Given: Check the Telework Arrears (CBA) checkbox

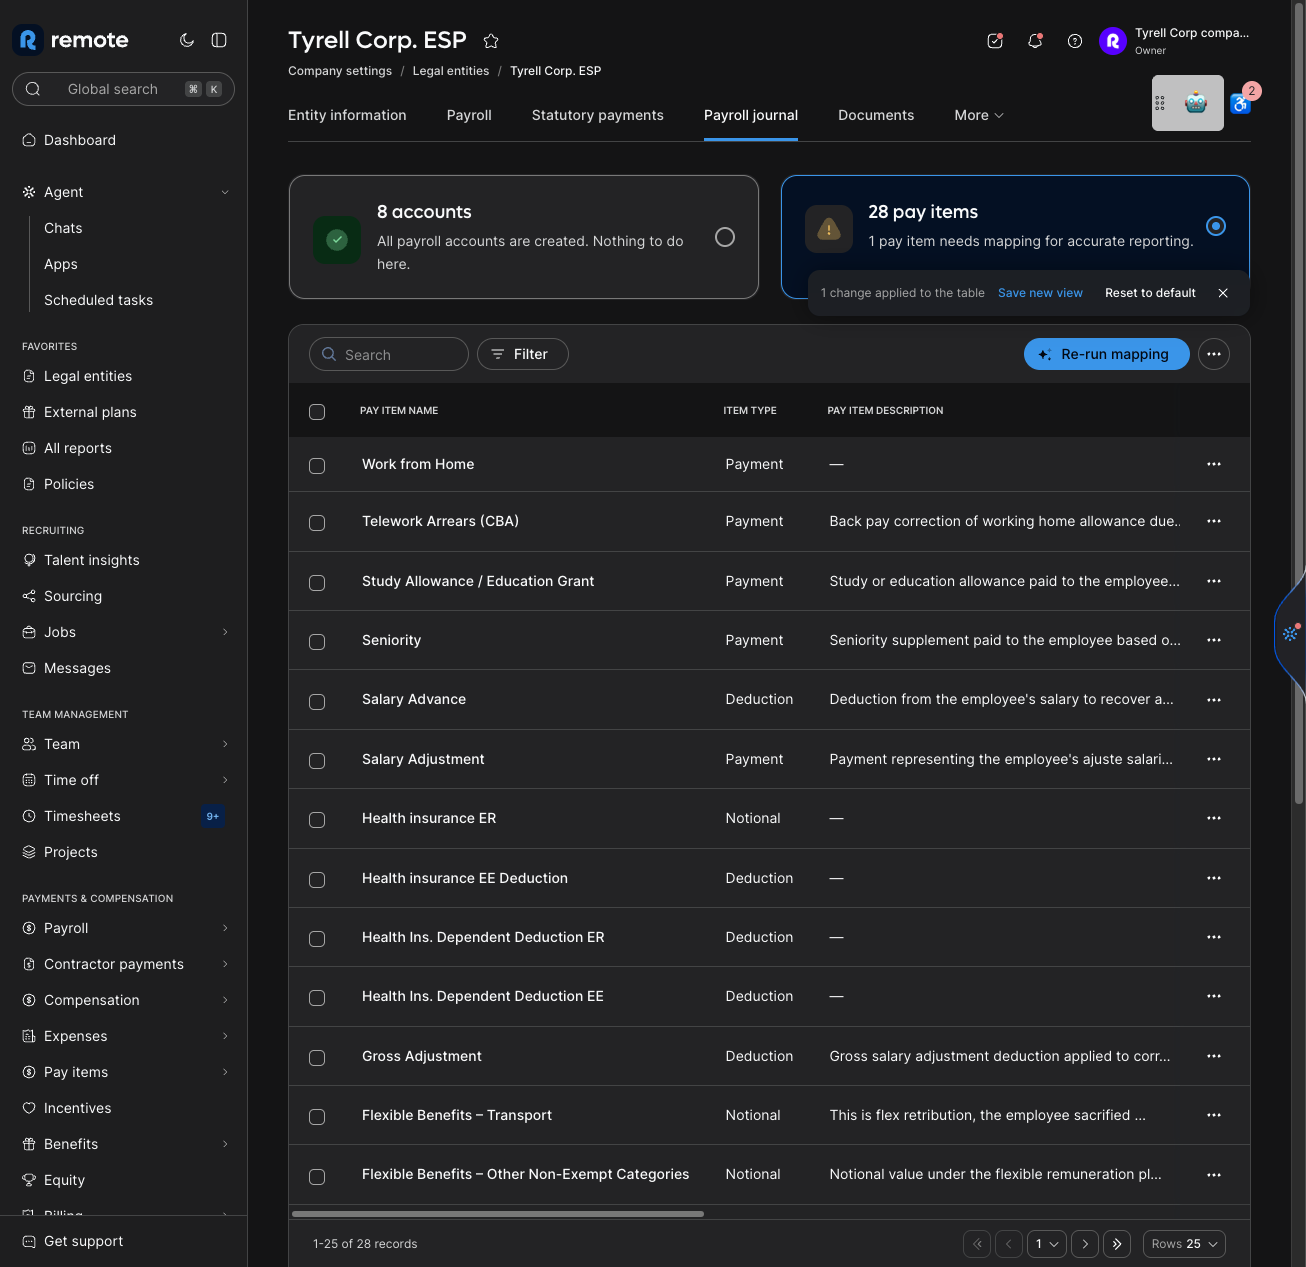Looking at the screenshot, I should coord(317,523).
